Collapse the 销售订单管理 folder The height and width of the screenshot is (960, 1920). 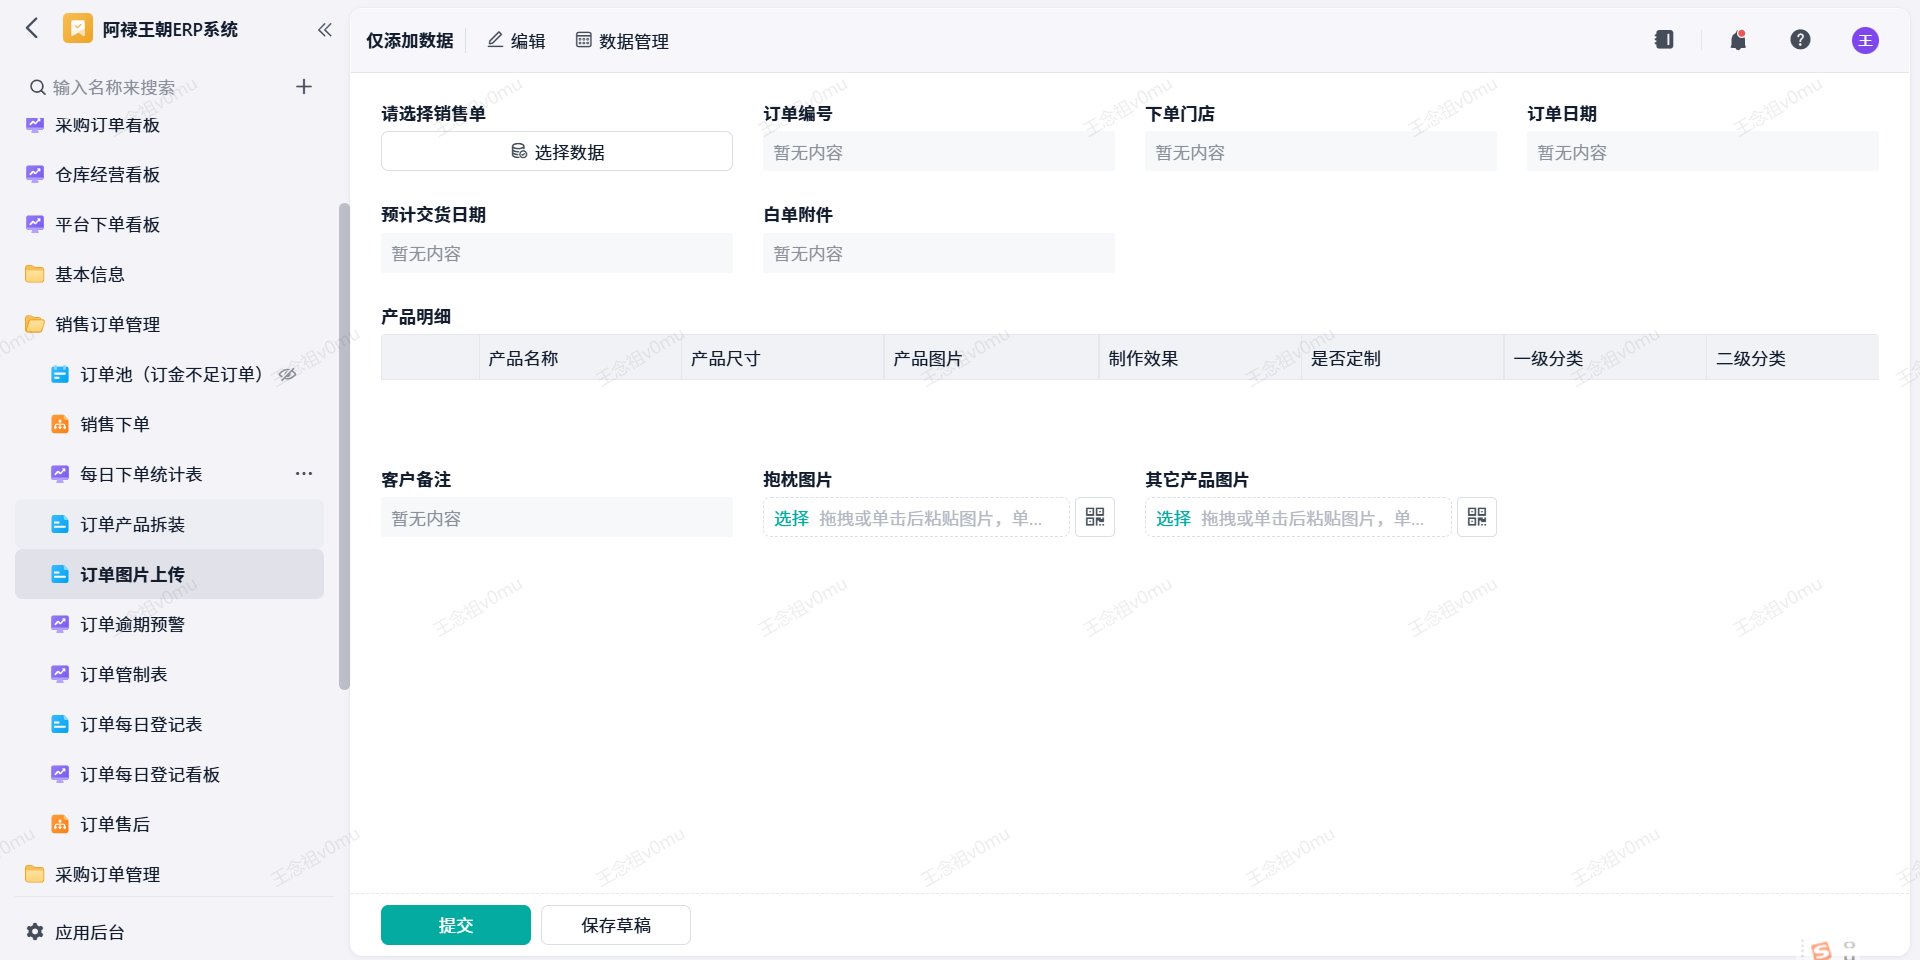click(x=35, y=325)
